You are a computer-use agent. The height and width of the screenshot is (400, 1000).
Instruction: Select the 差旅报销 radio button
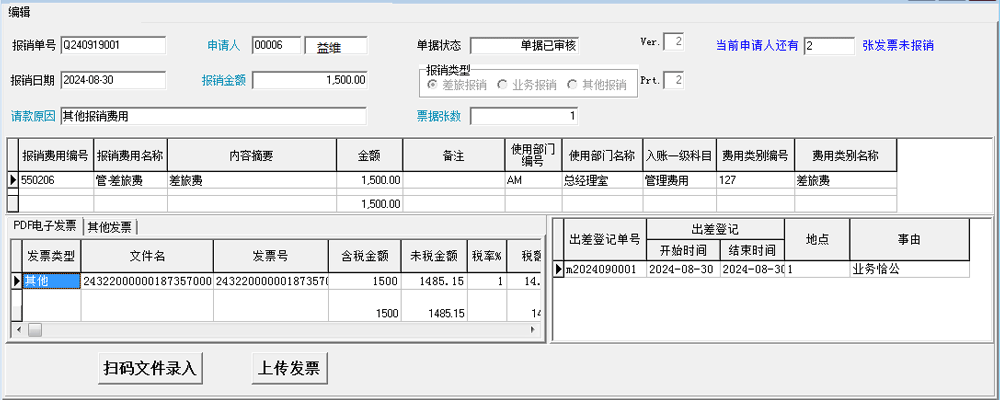pyautogui.click(x=433, y=85)
